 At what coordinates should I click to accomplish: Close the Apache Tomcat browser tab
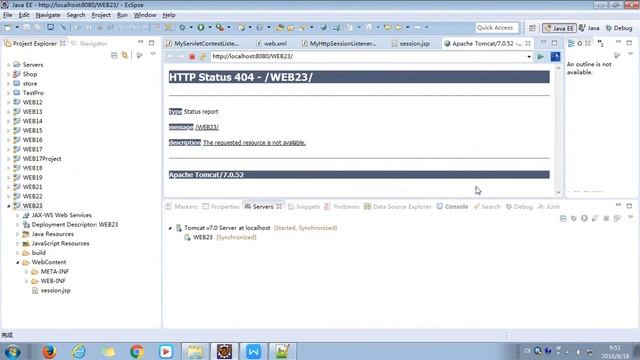528,43
